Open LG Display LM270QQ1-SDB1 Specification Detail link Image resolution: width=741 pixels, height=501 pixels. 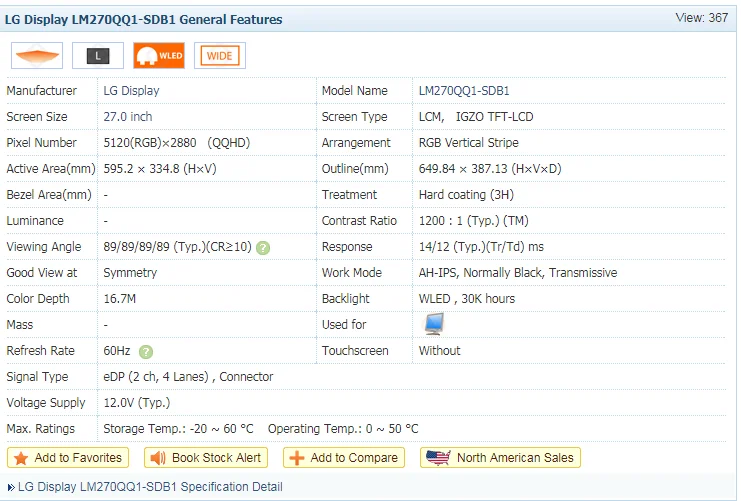pyautogui.click(x=150, y=487)
